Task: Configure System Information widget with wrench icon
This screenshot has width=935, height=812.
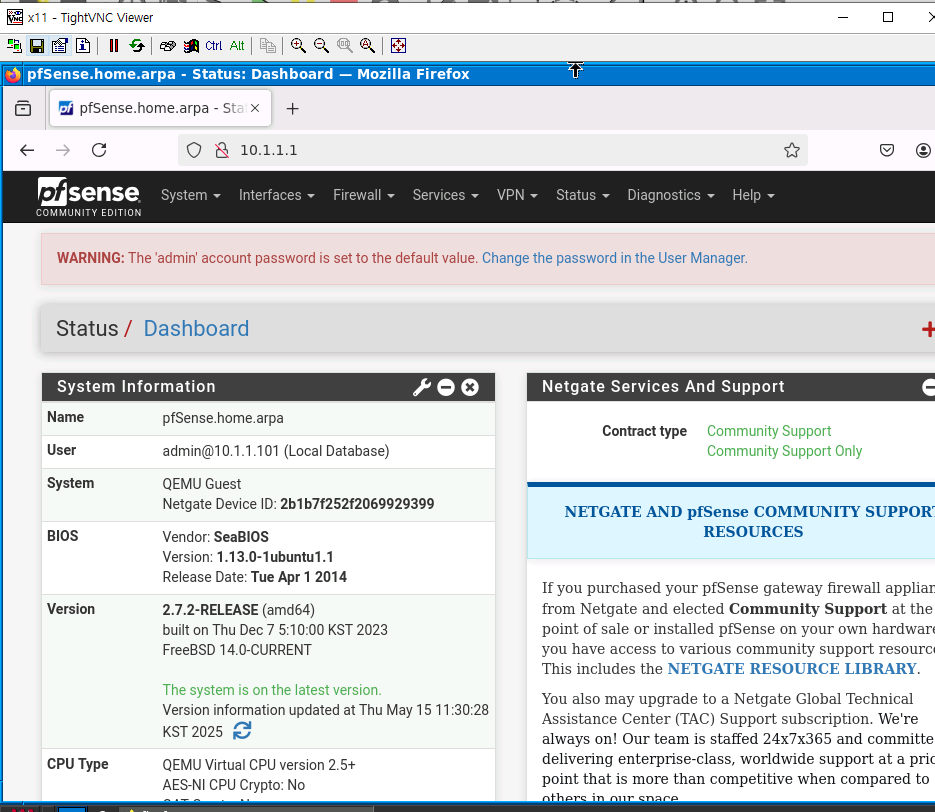Action: pyautogui.click(x=422, y=387)
